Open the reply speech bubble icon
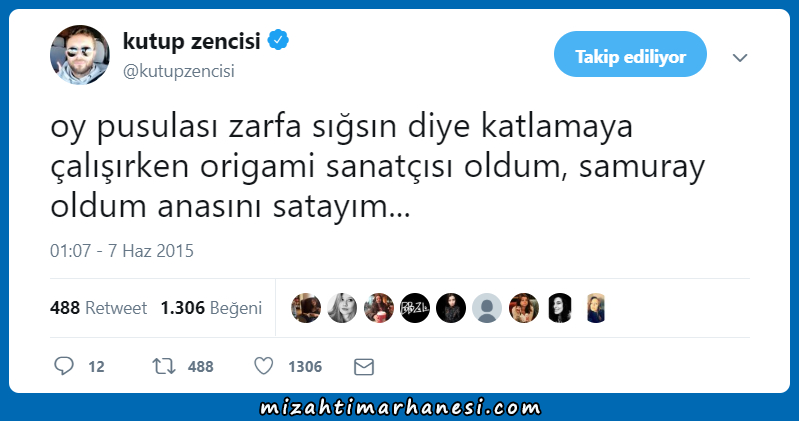799x421 pixels. [64, 366]
